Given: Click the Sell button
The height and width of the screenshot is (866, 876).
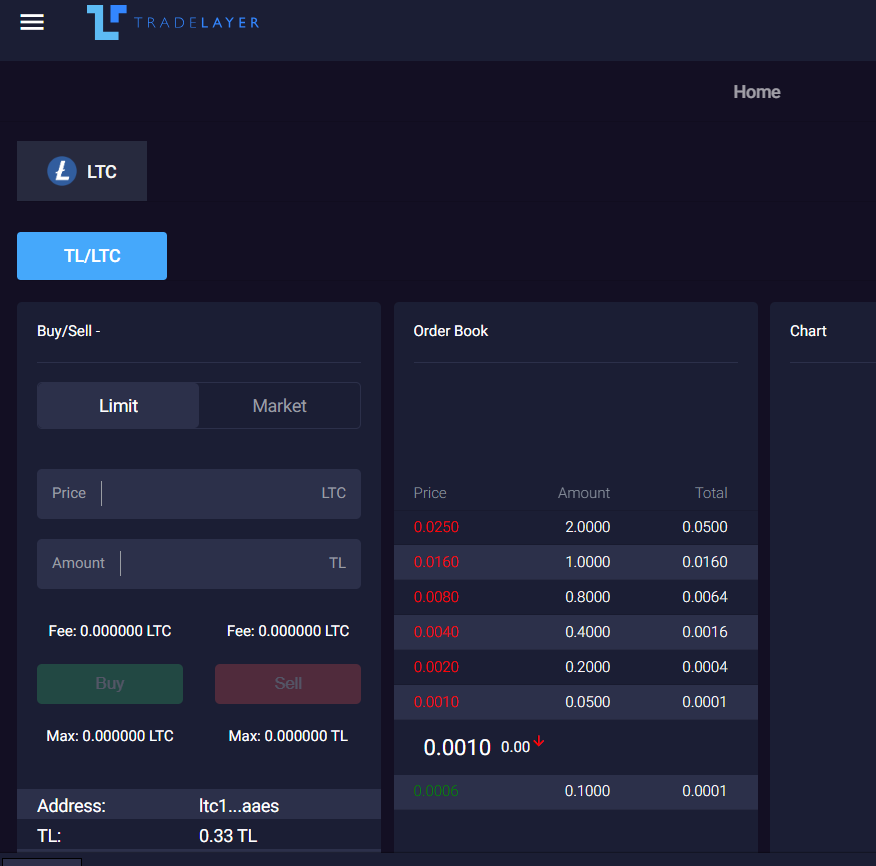Looking at the screenshot, I should [288, 684].
